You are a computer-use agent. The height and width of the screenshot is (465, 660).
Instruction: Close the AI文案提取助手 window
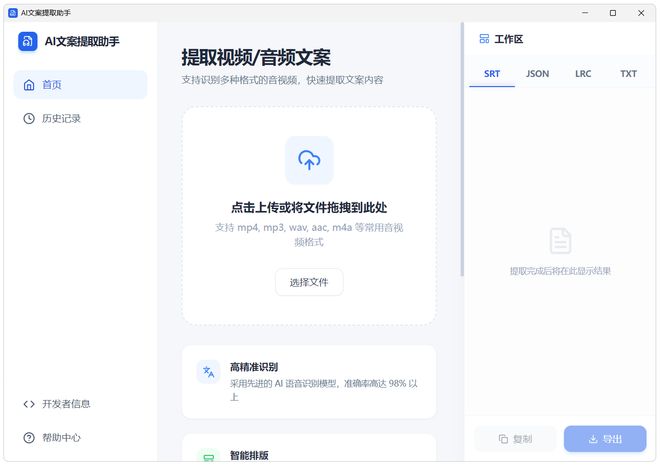[x=641, y=13]
